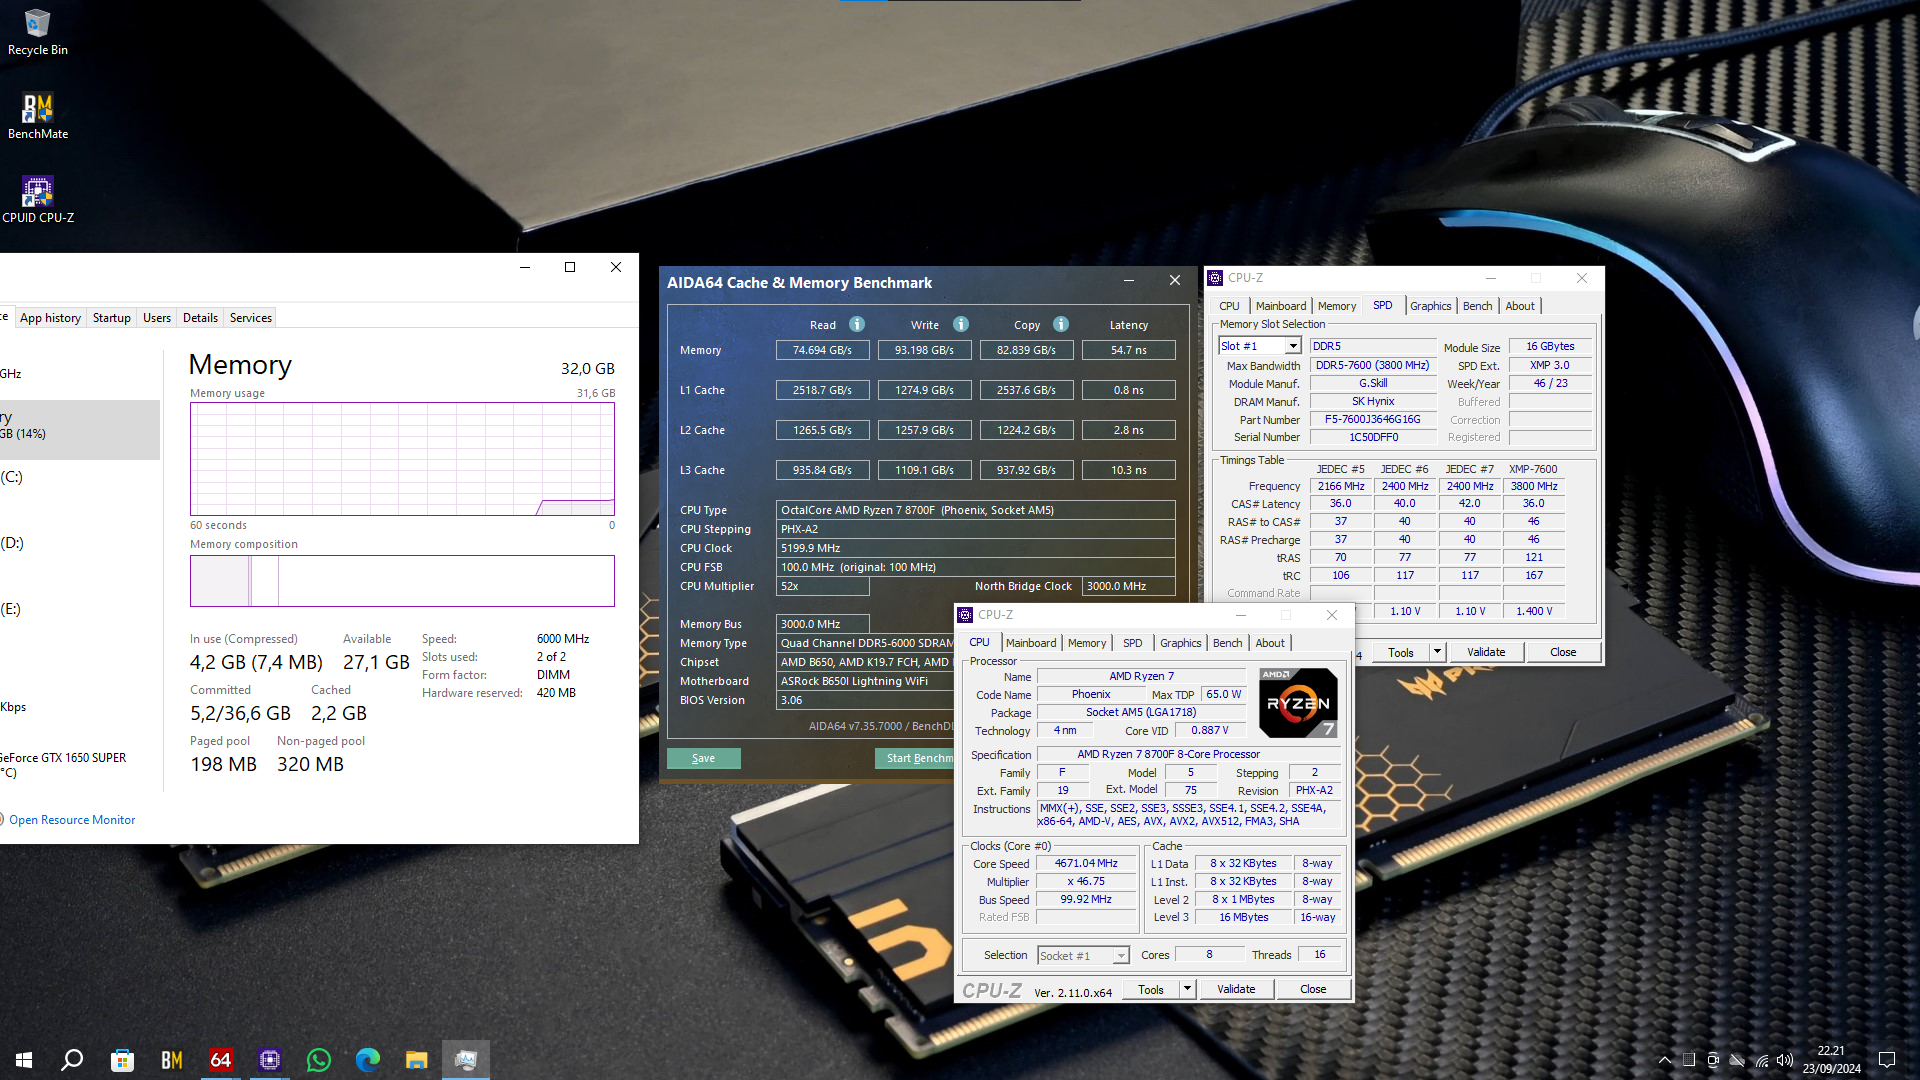Screen dimensions: 1920x1080
Task: Click the Ryzen 7 logo in CPU-Z
Action: [1298, 703]
